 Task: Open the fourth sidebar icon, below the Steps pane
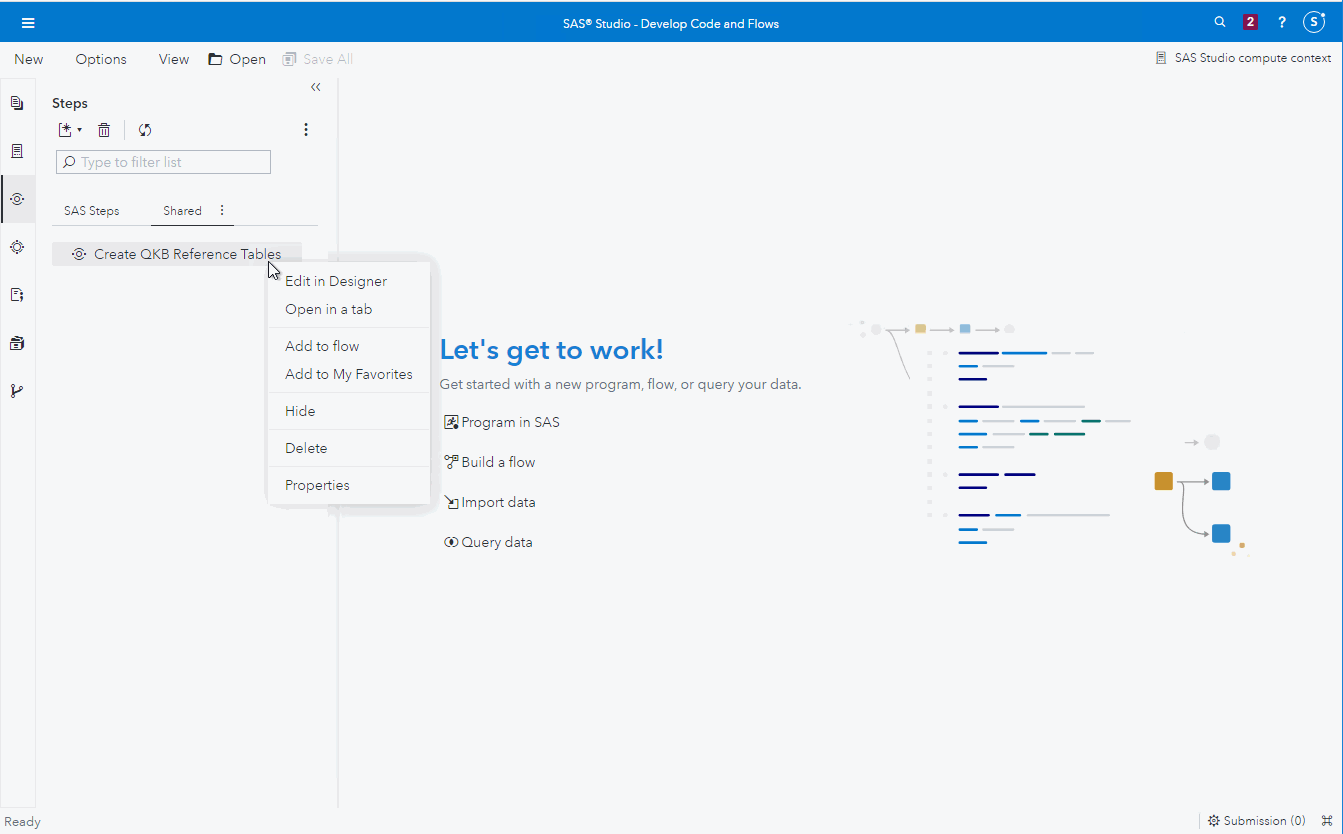pyautogui.click(x=17, y=247)
